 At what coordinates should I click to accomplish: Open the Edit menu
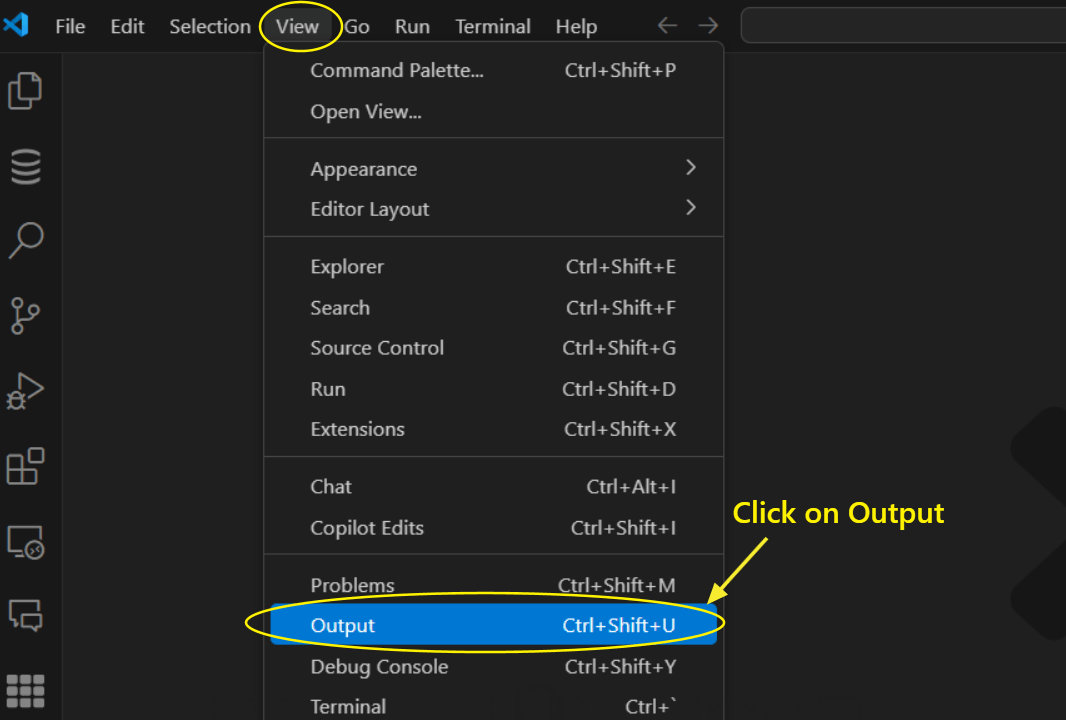pyautogui.click(x=127, y=27)
